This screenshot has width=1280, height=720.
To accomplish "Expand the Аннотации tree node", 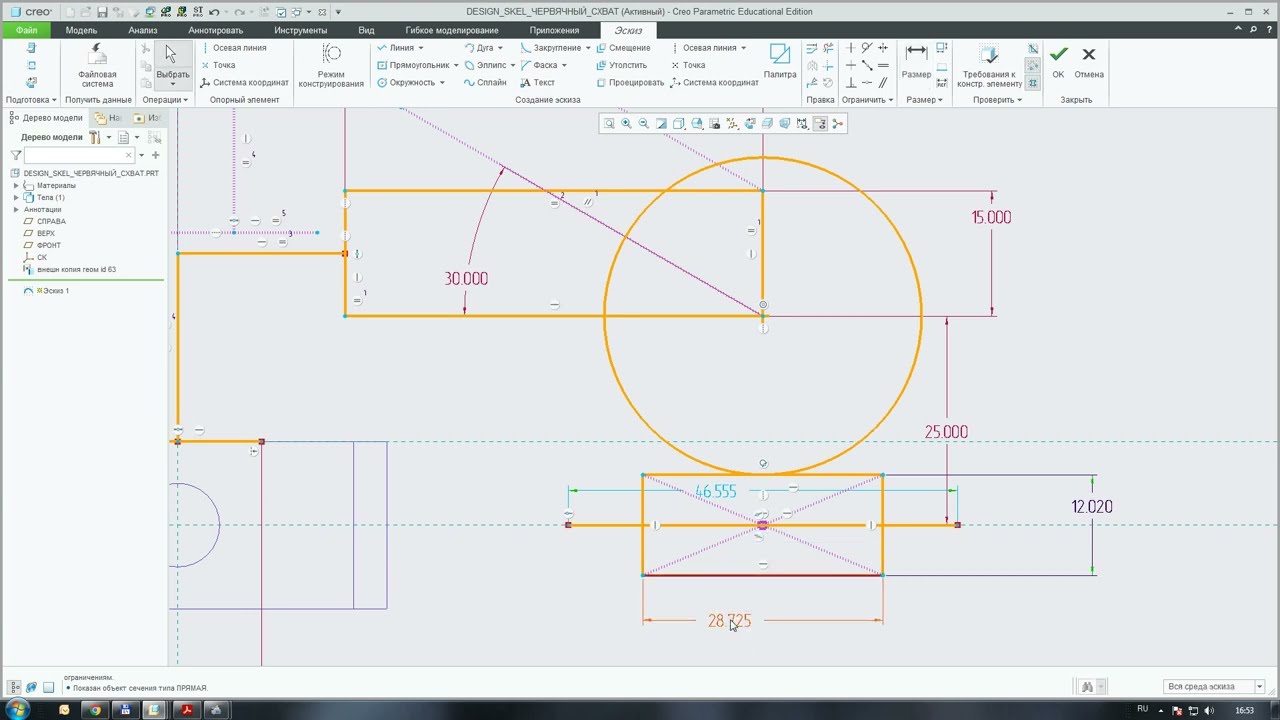I will coord(16,209).
